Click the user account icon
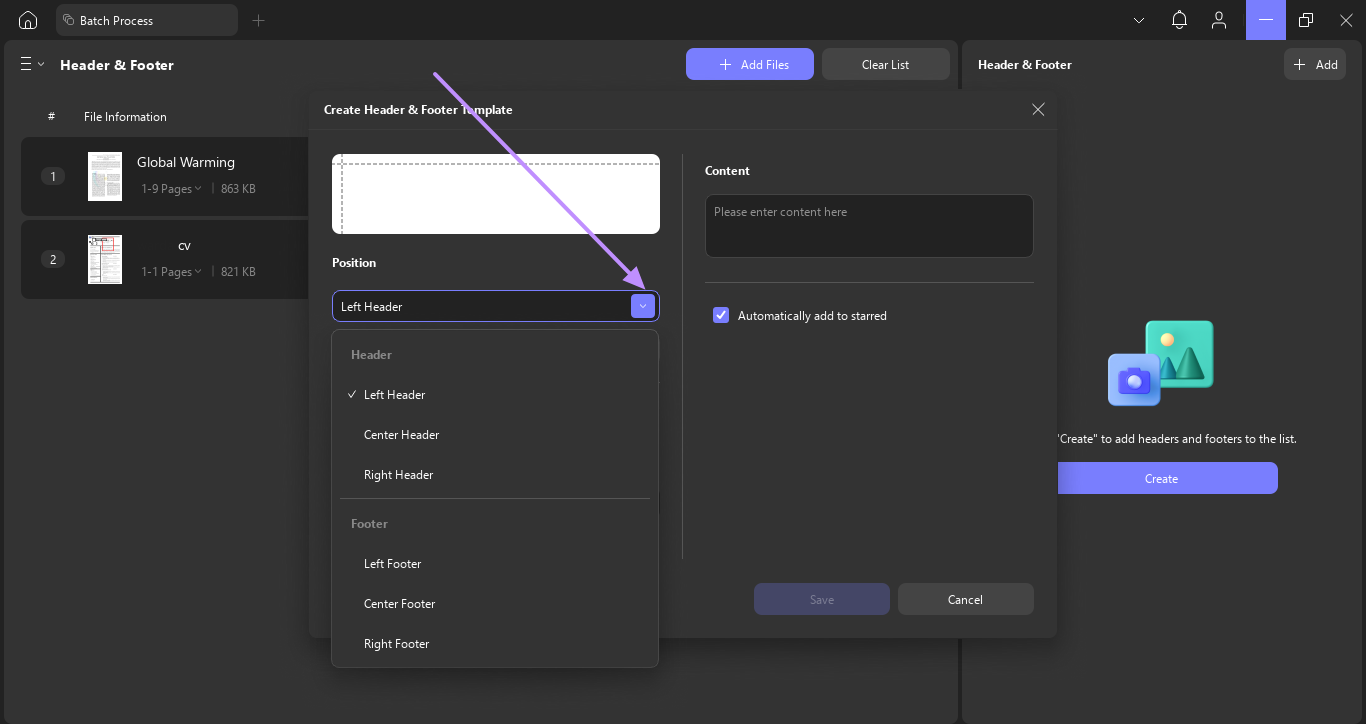Screen dimensions: 1366x724 pyautogui.click(x=1219, y=19)
